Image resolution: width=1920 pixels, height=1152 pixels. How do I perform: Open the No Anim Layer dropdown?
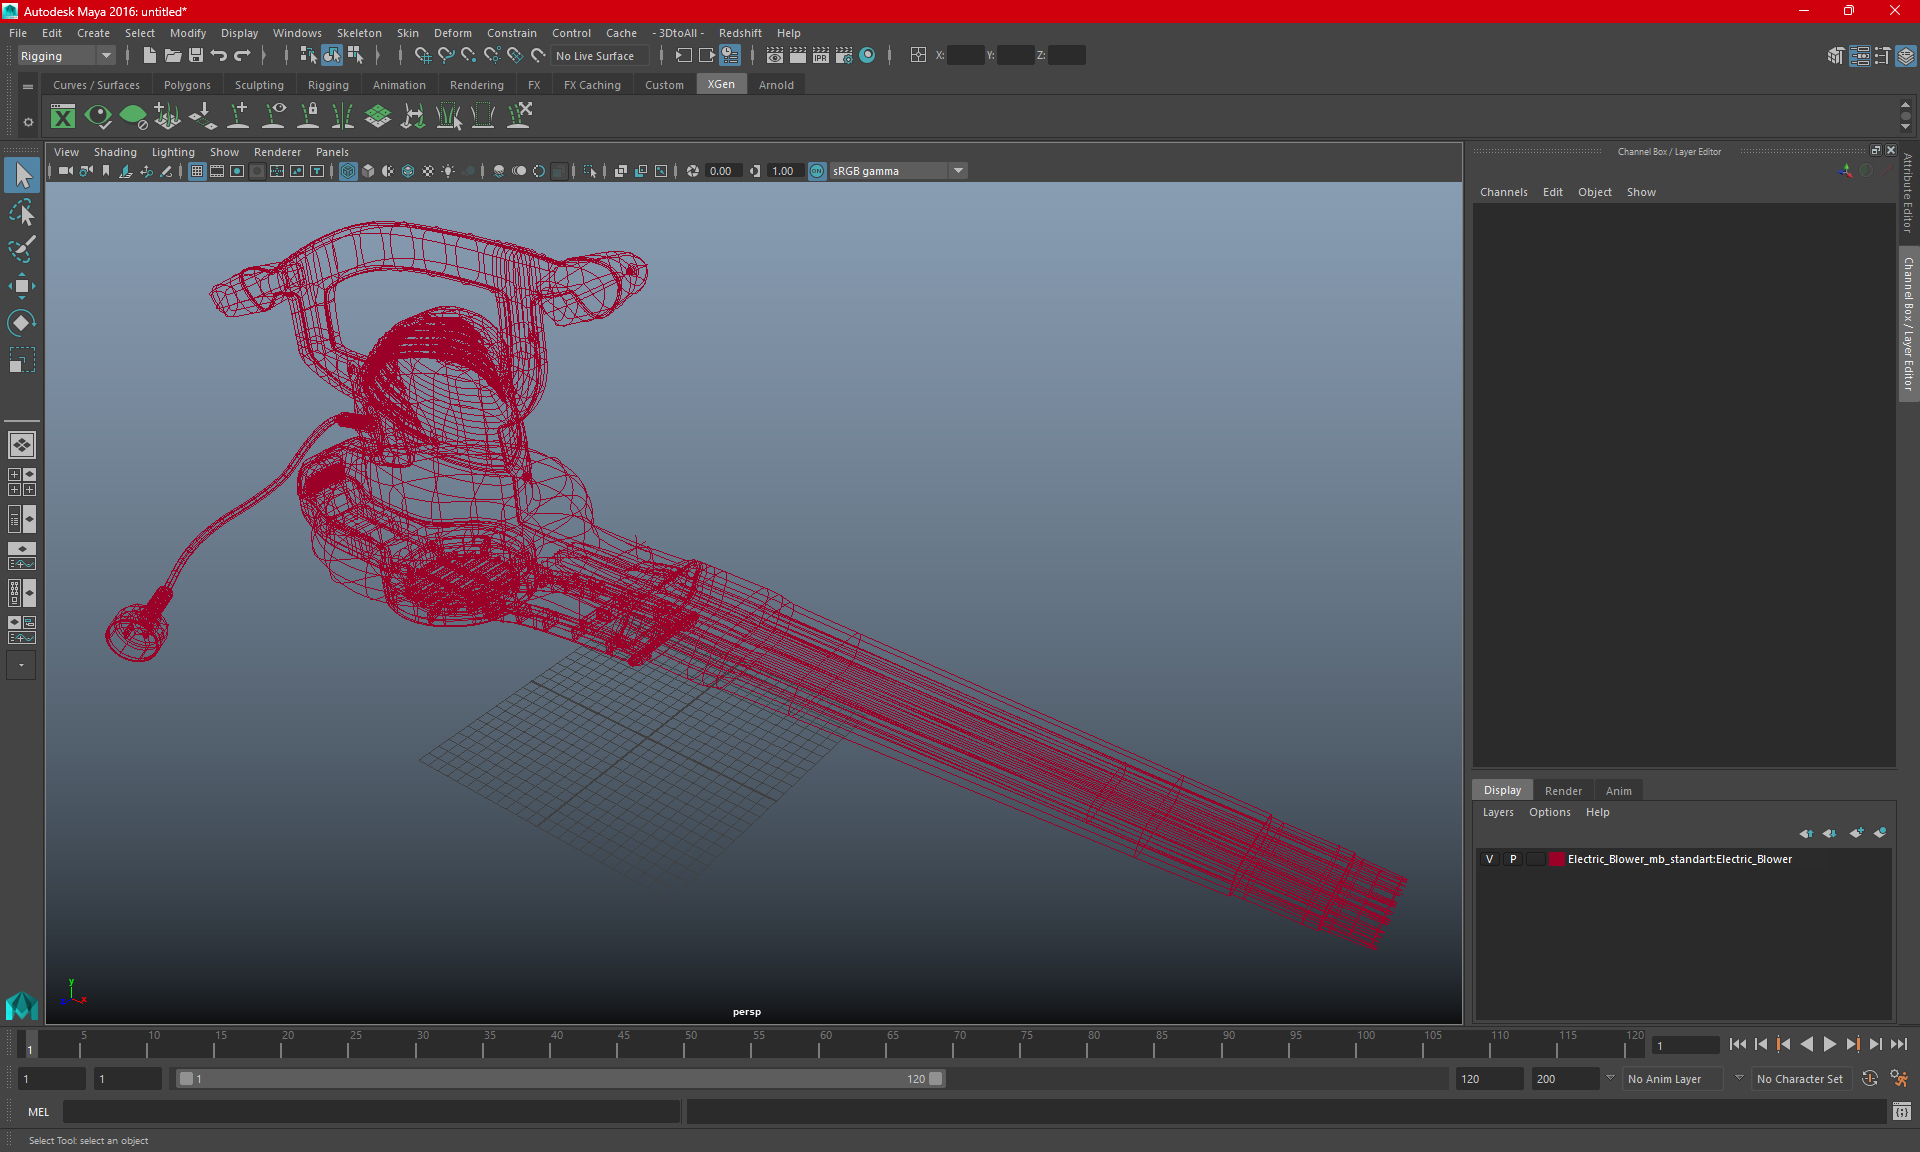[1675, 1078]
